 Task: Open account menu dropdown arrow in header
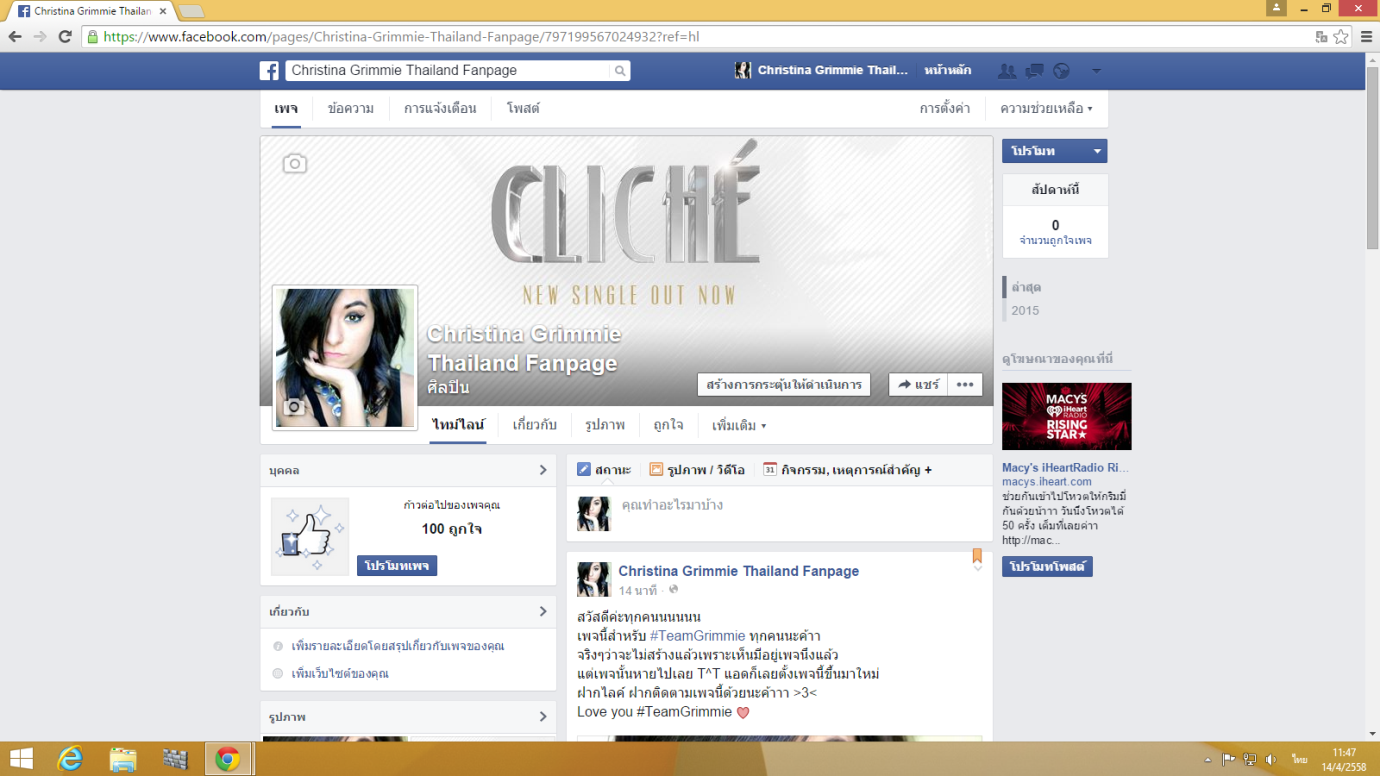(1096, 71)
